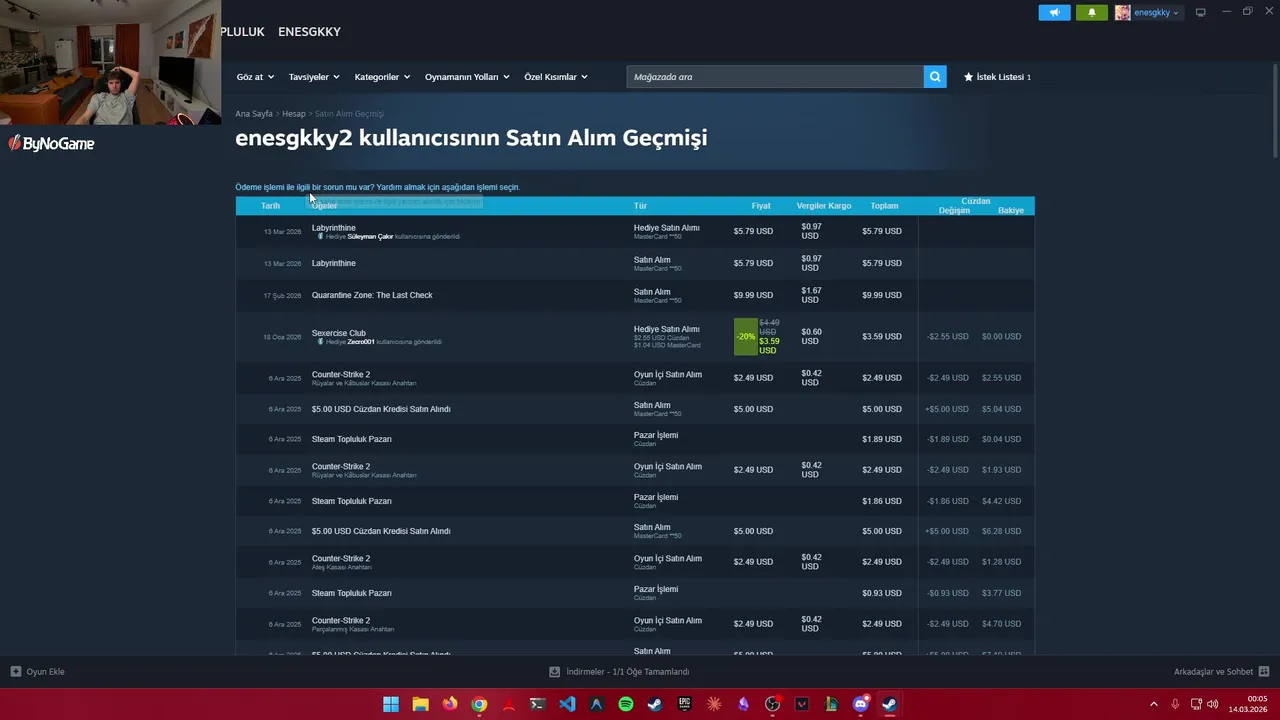Expand the Özel Kısımlar dropdown
The height and width of the screenshot is (720, 1280).
556,77
